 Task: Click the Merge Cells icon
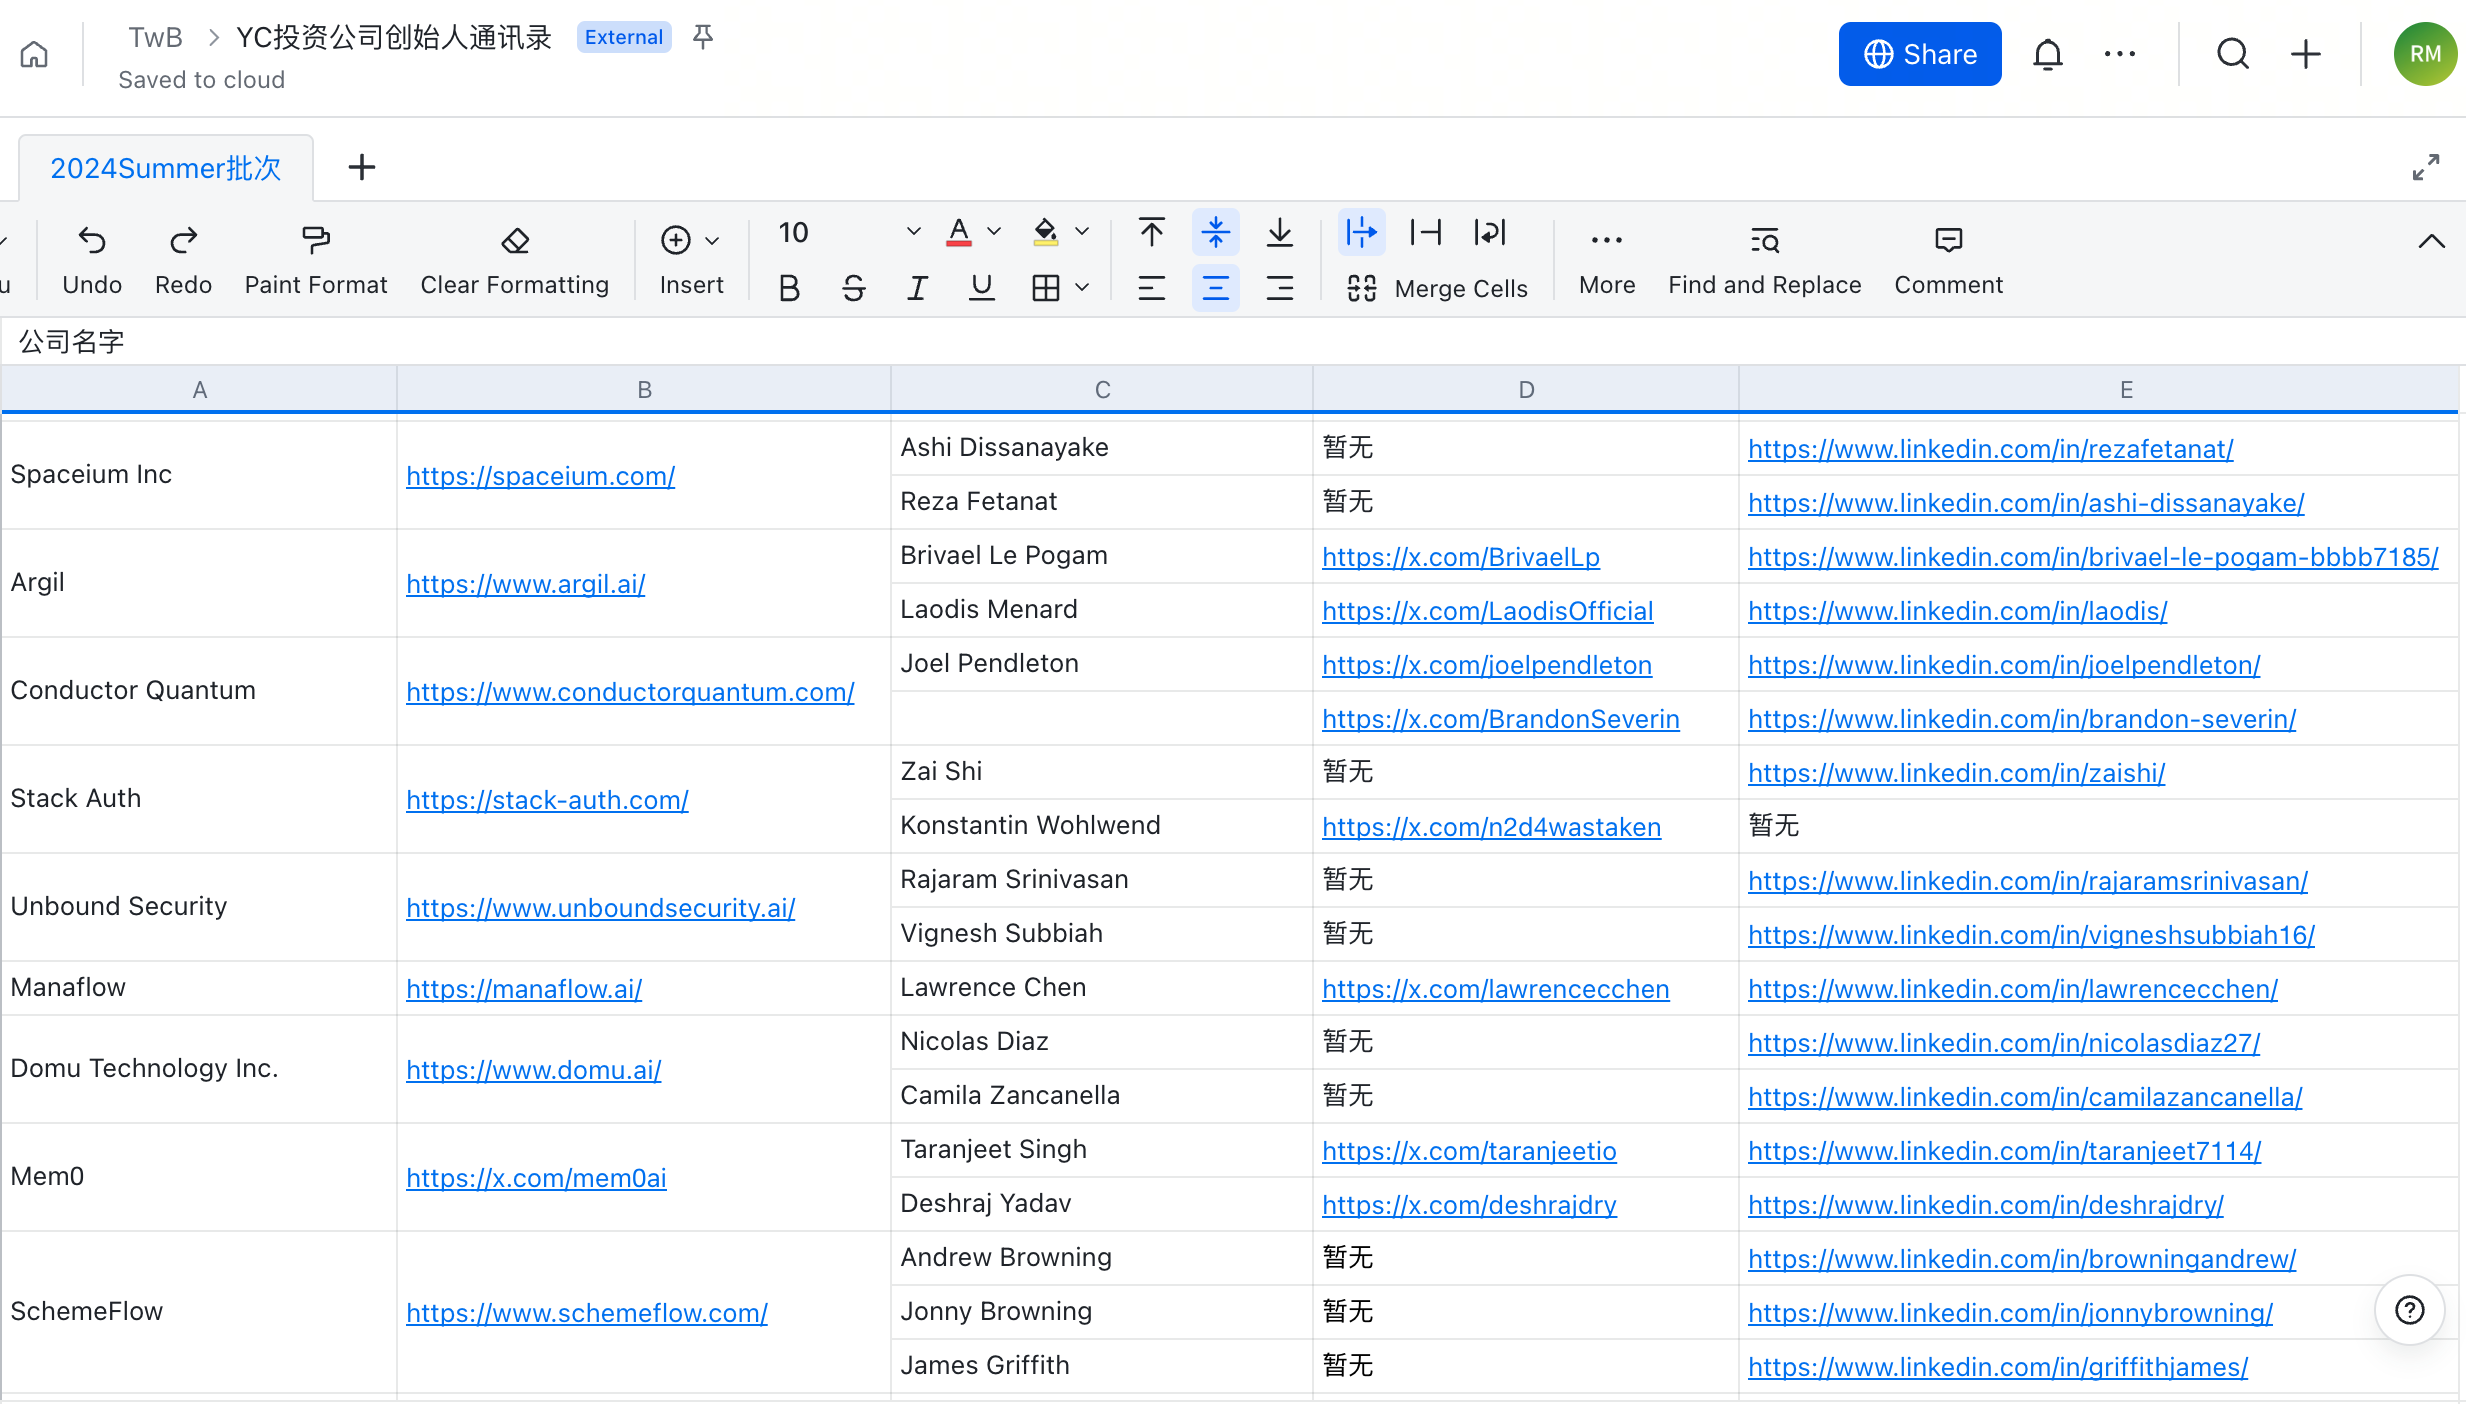tap(1362, 288)
